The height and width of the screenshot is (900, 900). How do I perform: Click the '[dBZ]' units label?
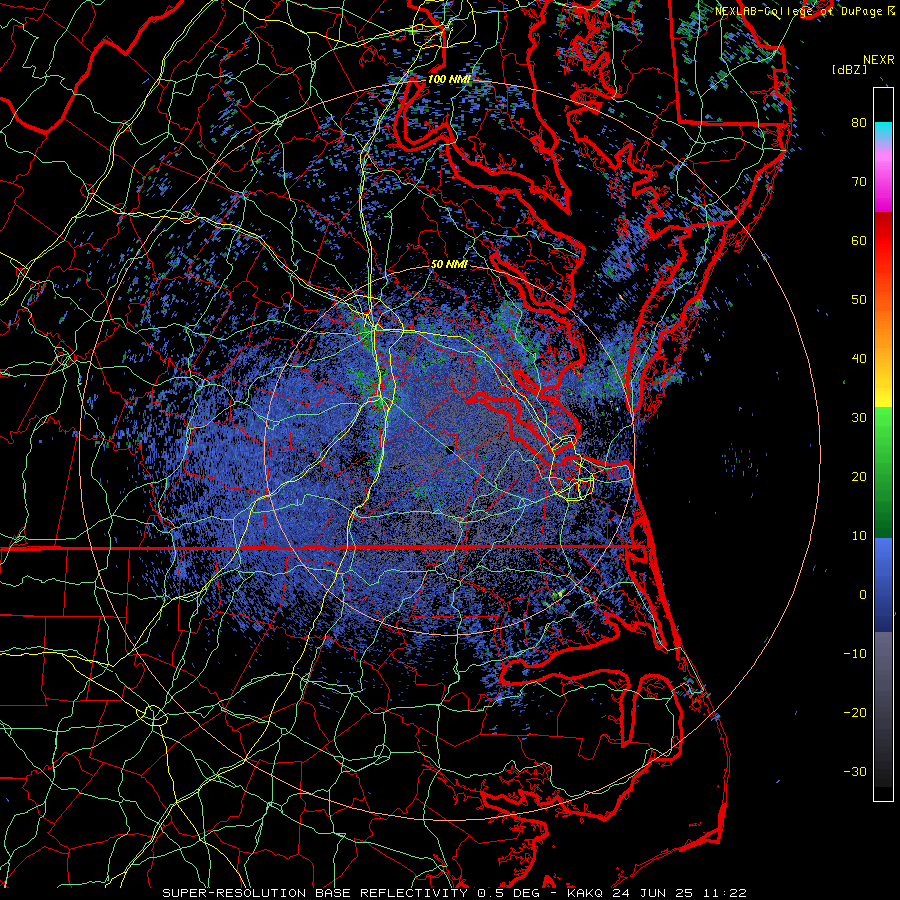pyautogui.click(x=849, y=69)
